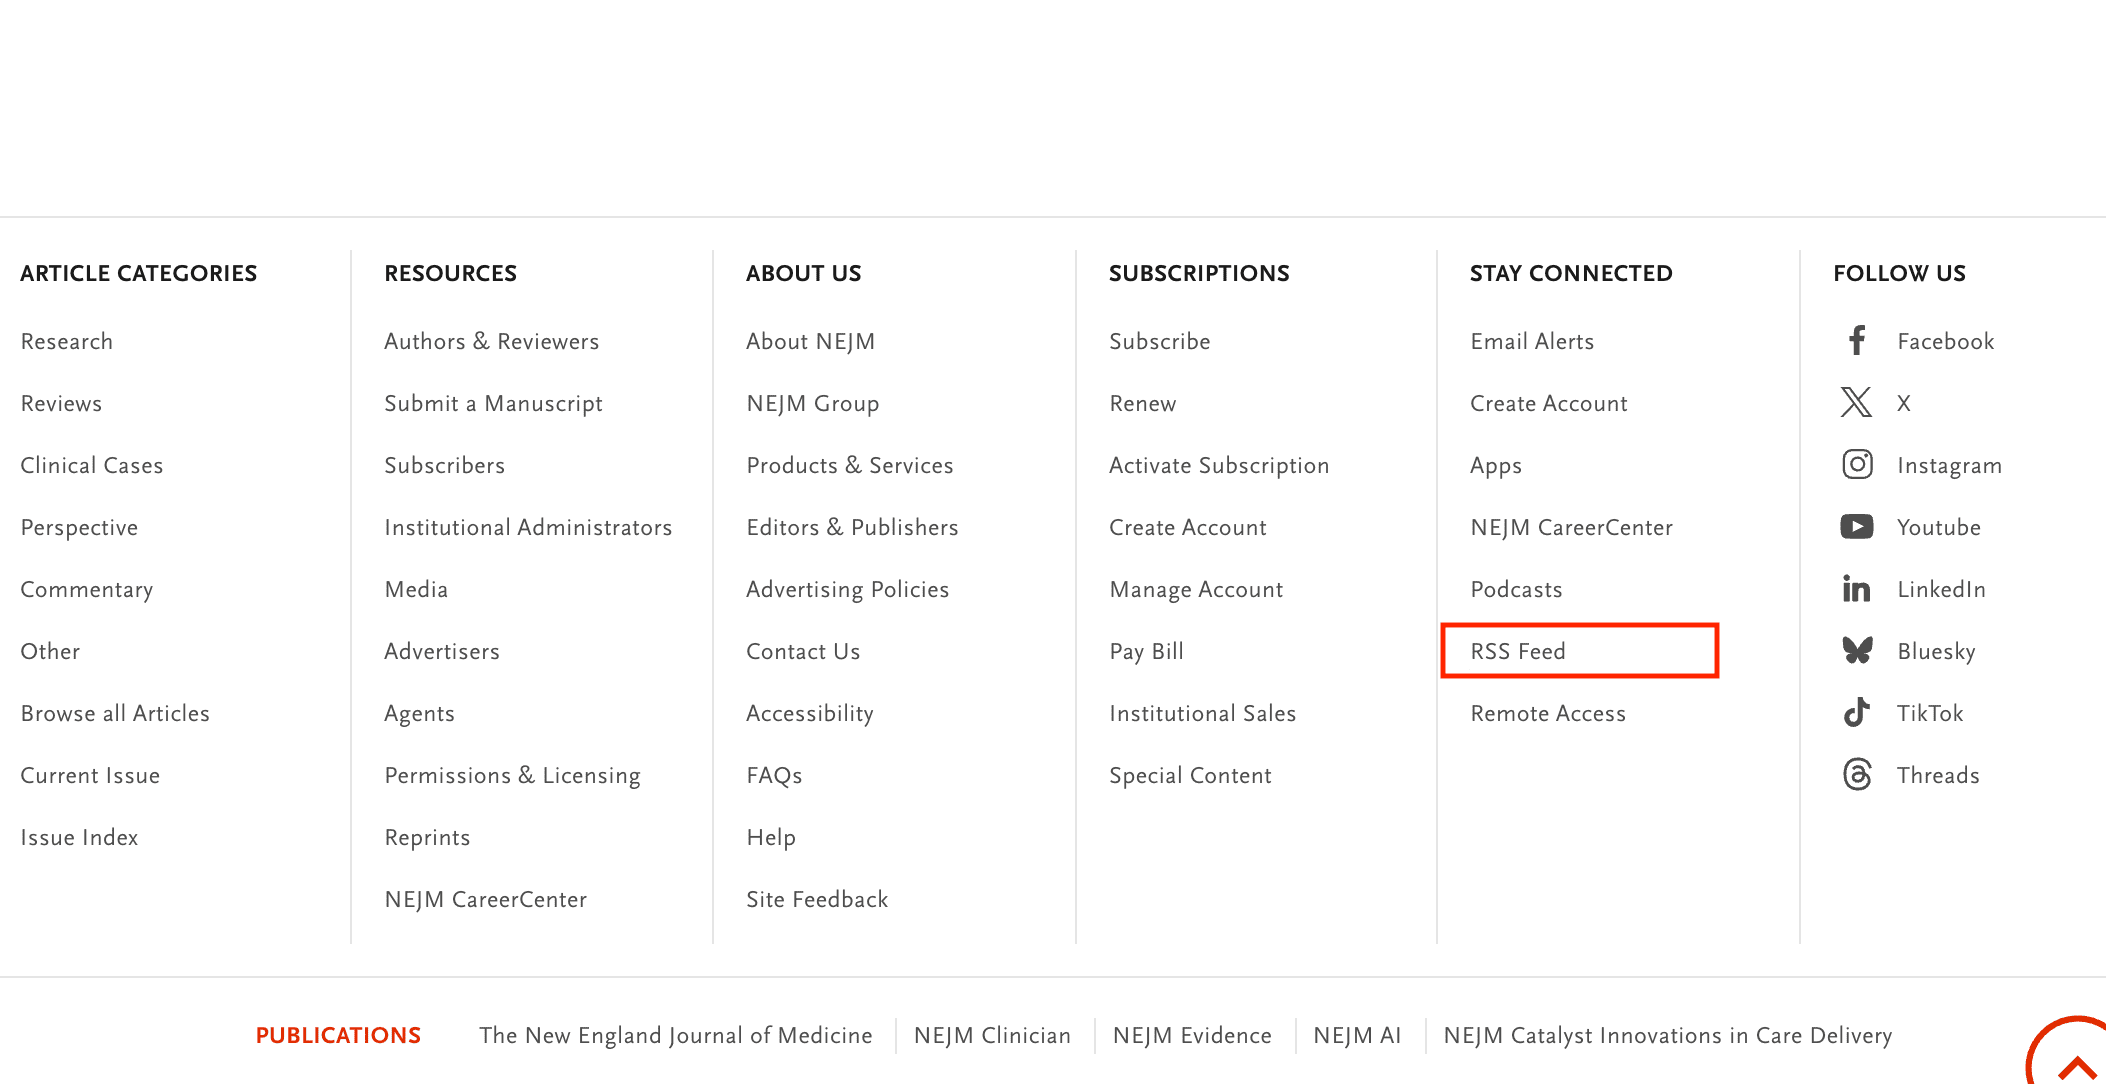Screen dimensions: 2106x1084
Task: Click Browse all Articles
Action: pyautogui.click(x=115, y=713)
